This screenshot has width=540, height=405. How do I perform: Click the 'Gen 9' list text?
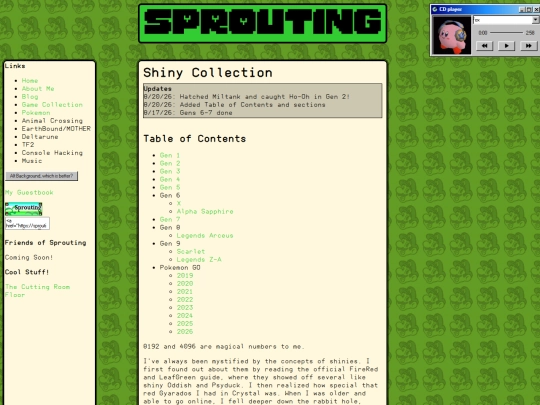point(170,243)
